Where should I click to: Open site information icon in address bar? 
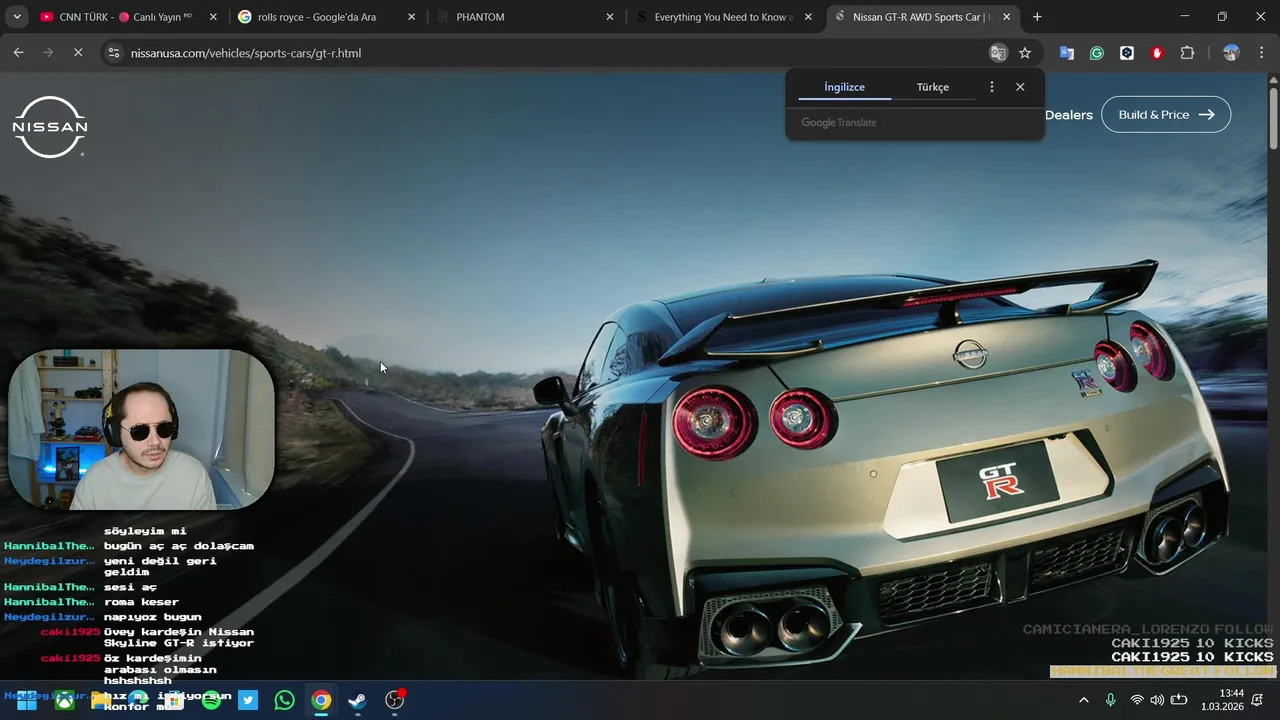click(x=113, y=53)
